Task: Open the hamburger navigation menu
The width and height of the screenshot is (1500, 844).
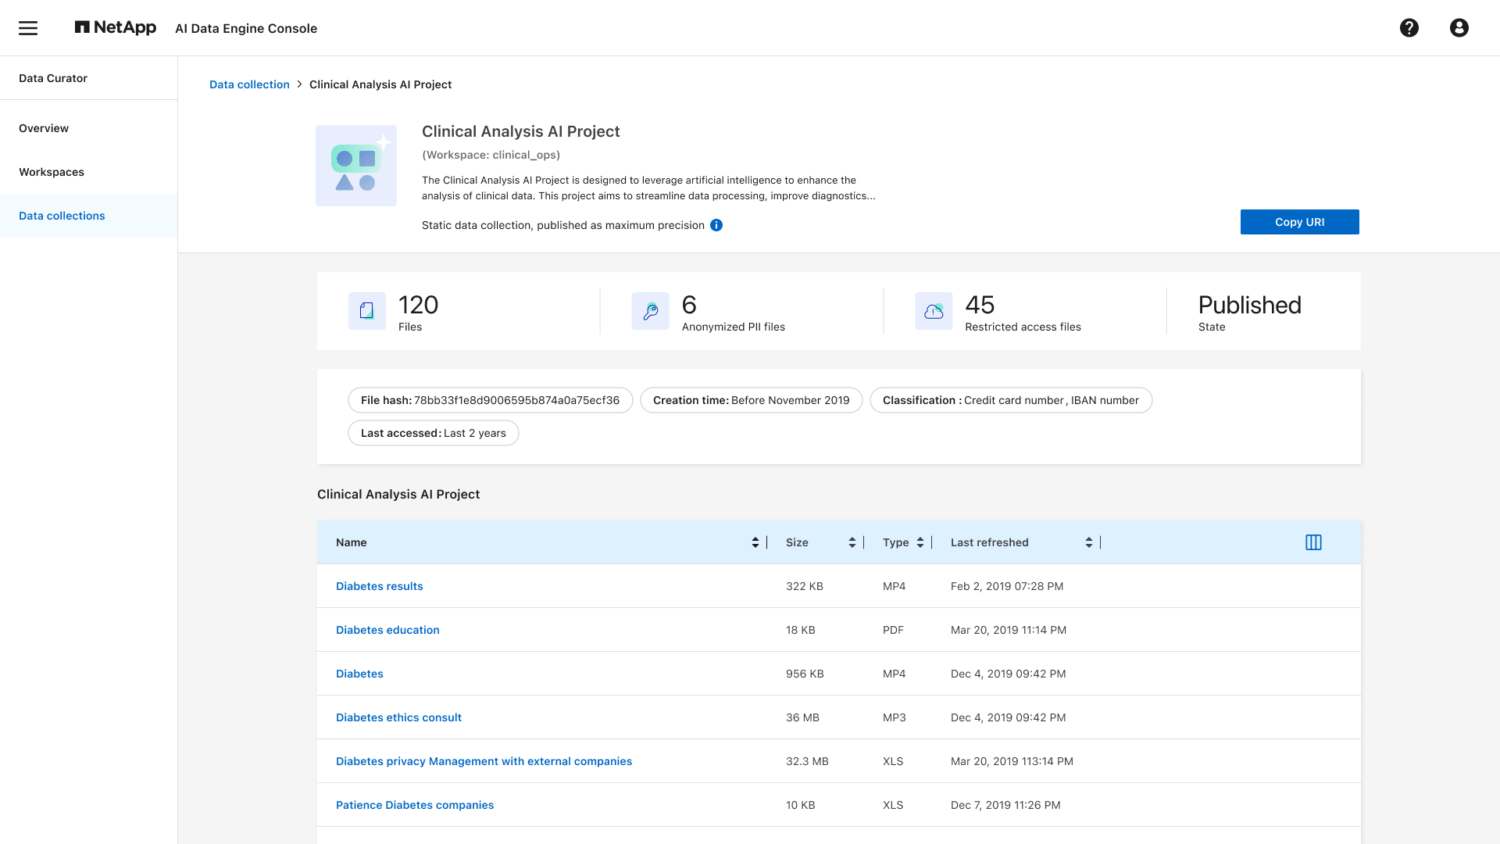Action: pyautogui.click(x=28, y=28)
